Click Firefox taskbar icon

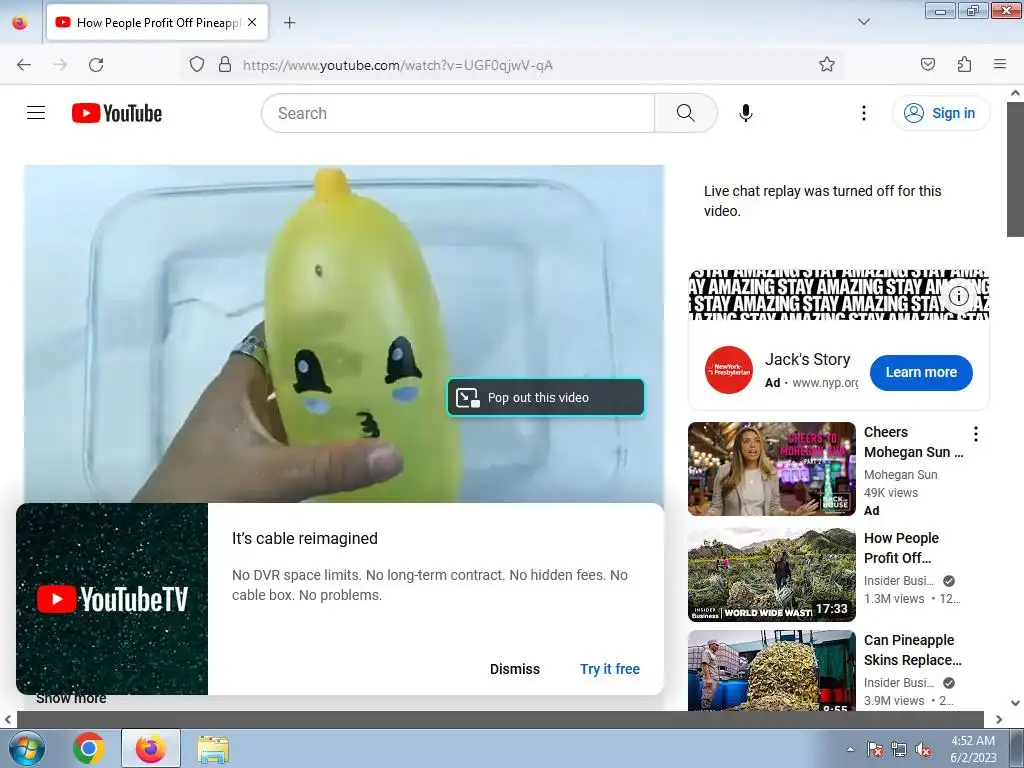pos(150,748)
